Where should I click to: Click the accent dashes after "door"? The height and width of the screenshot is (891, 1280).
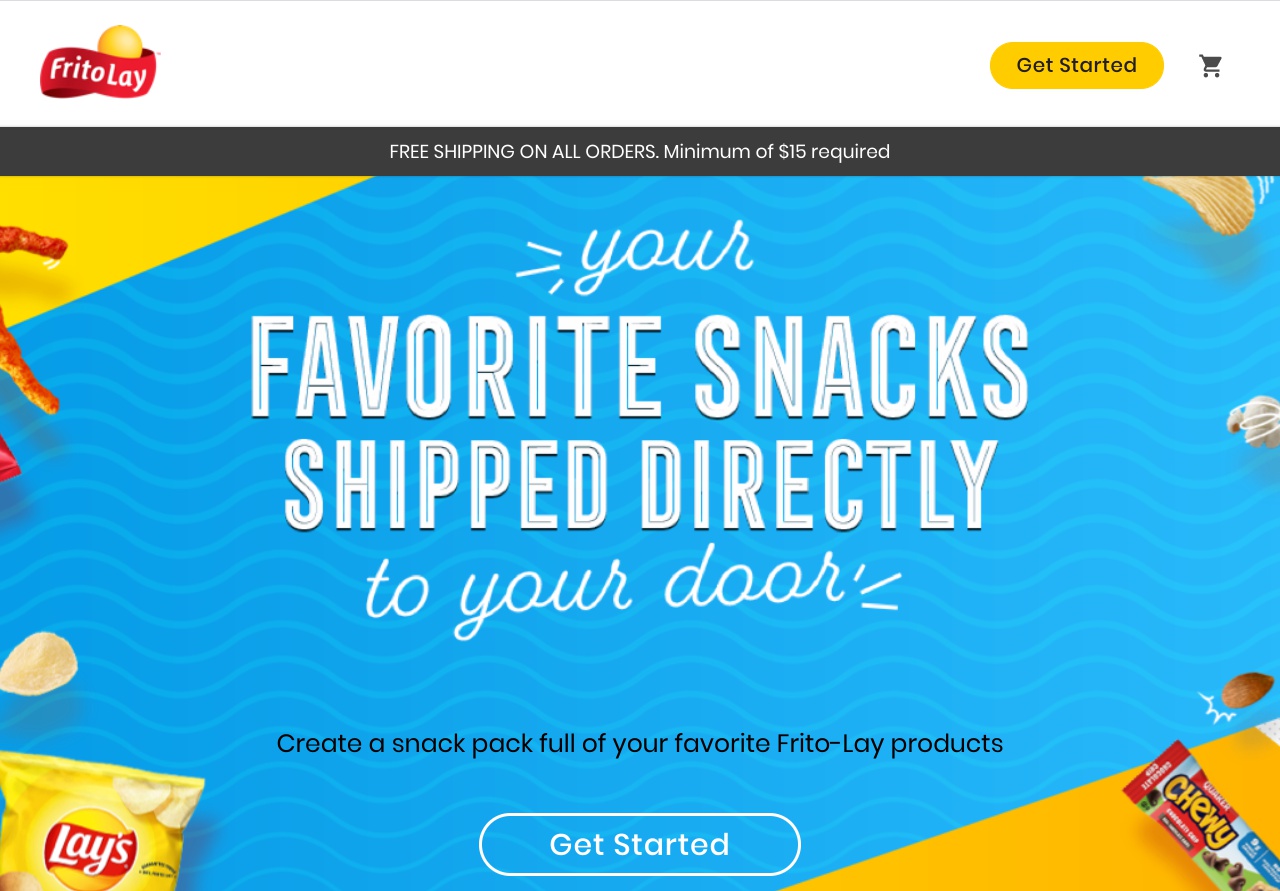point(878,590)
